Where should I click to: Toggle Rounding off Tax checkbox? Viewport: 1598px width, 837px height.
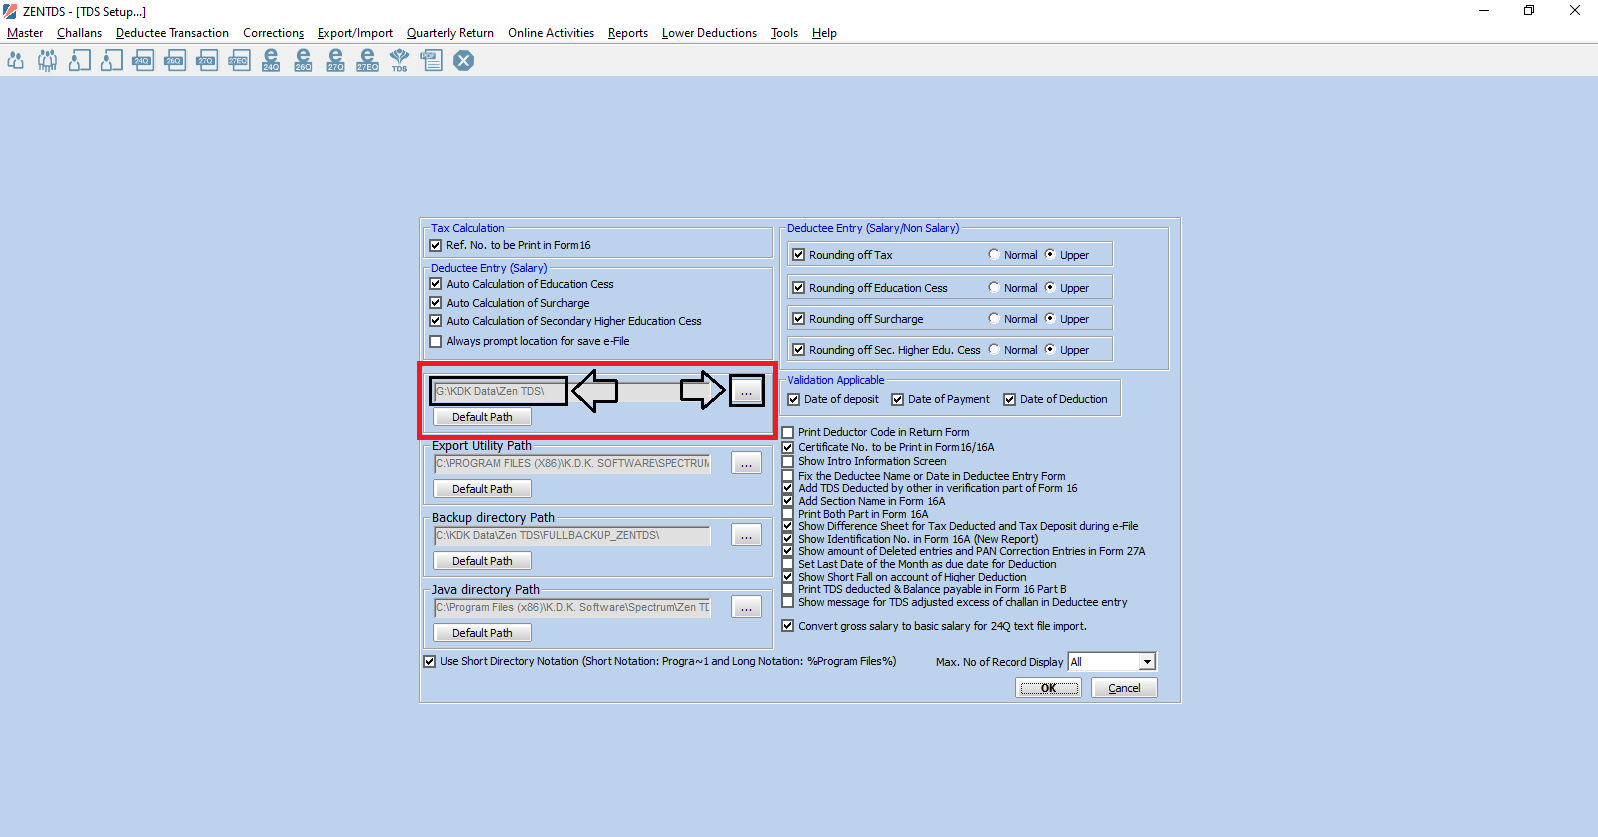click(x=798, y=255)
